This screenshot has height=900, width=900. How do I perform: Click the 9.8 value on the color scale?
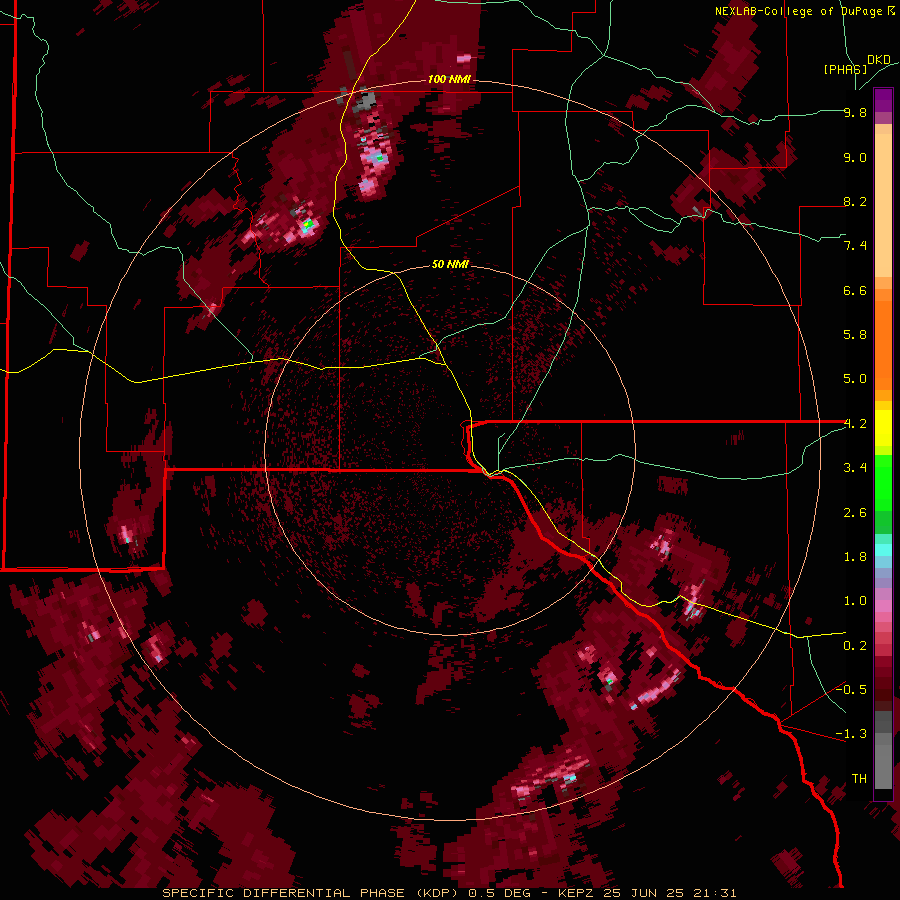point(855,112)
